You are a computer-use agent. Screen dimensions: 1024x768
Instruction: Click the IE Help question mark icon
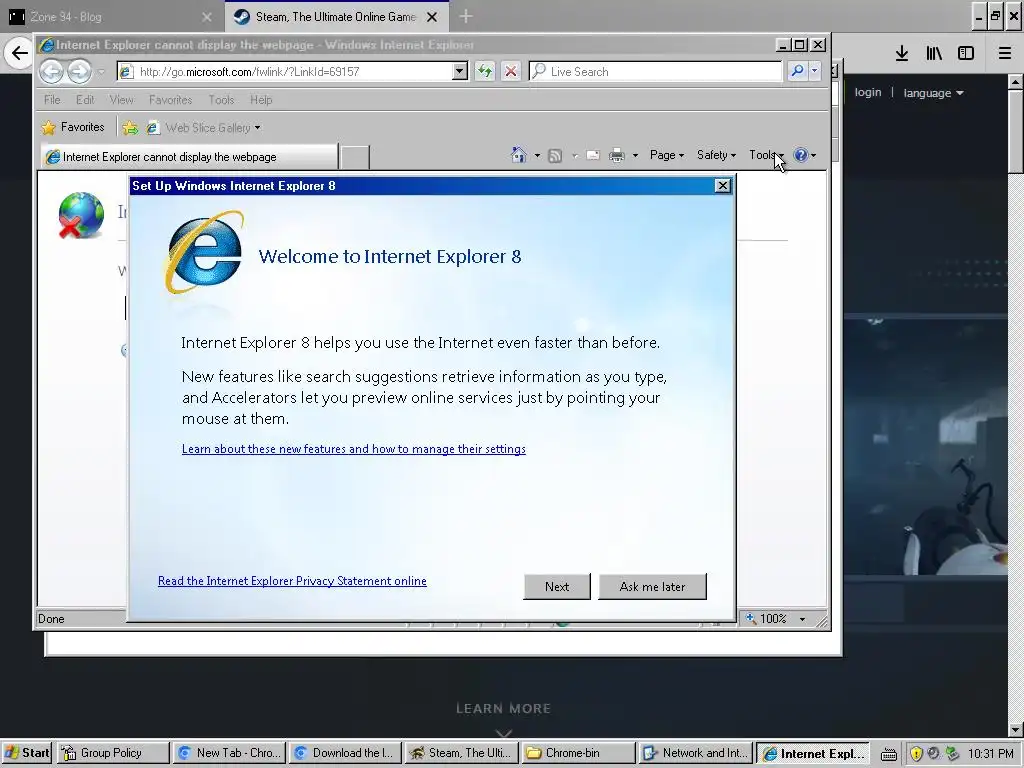pyautogui.click(x=801, y=155)
